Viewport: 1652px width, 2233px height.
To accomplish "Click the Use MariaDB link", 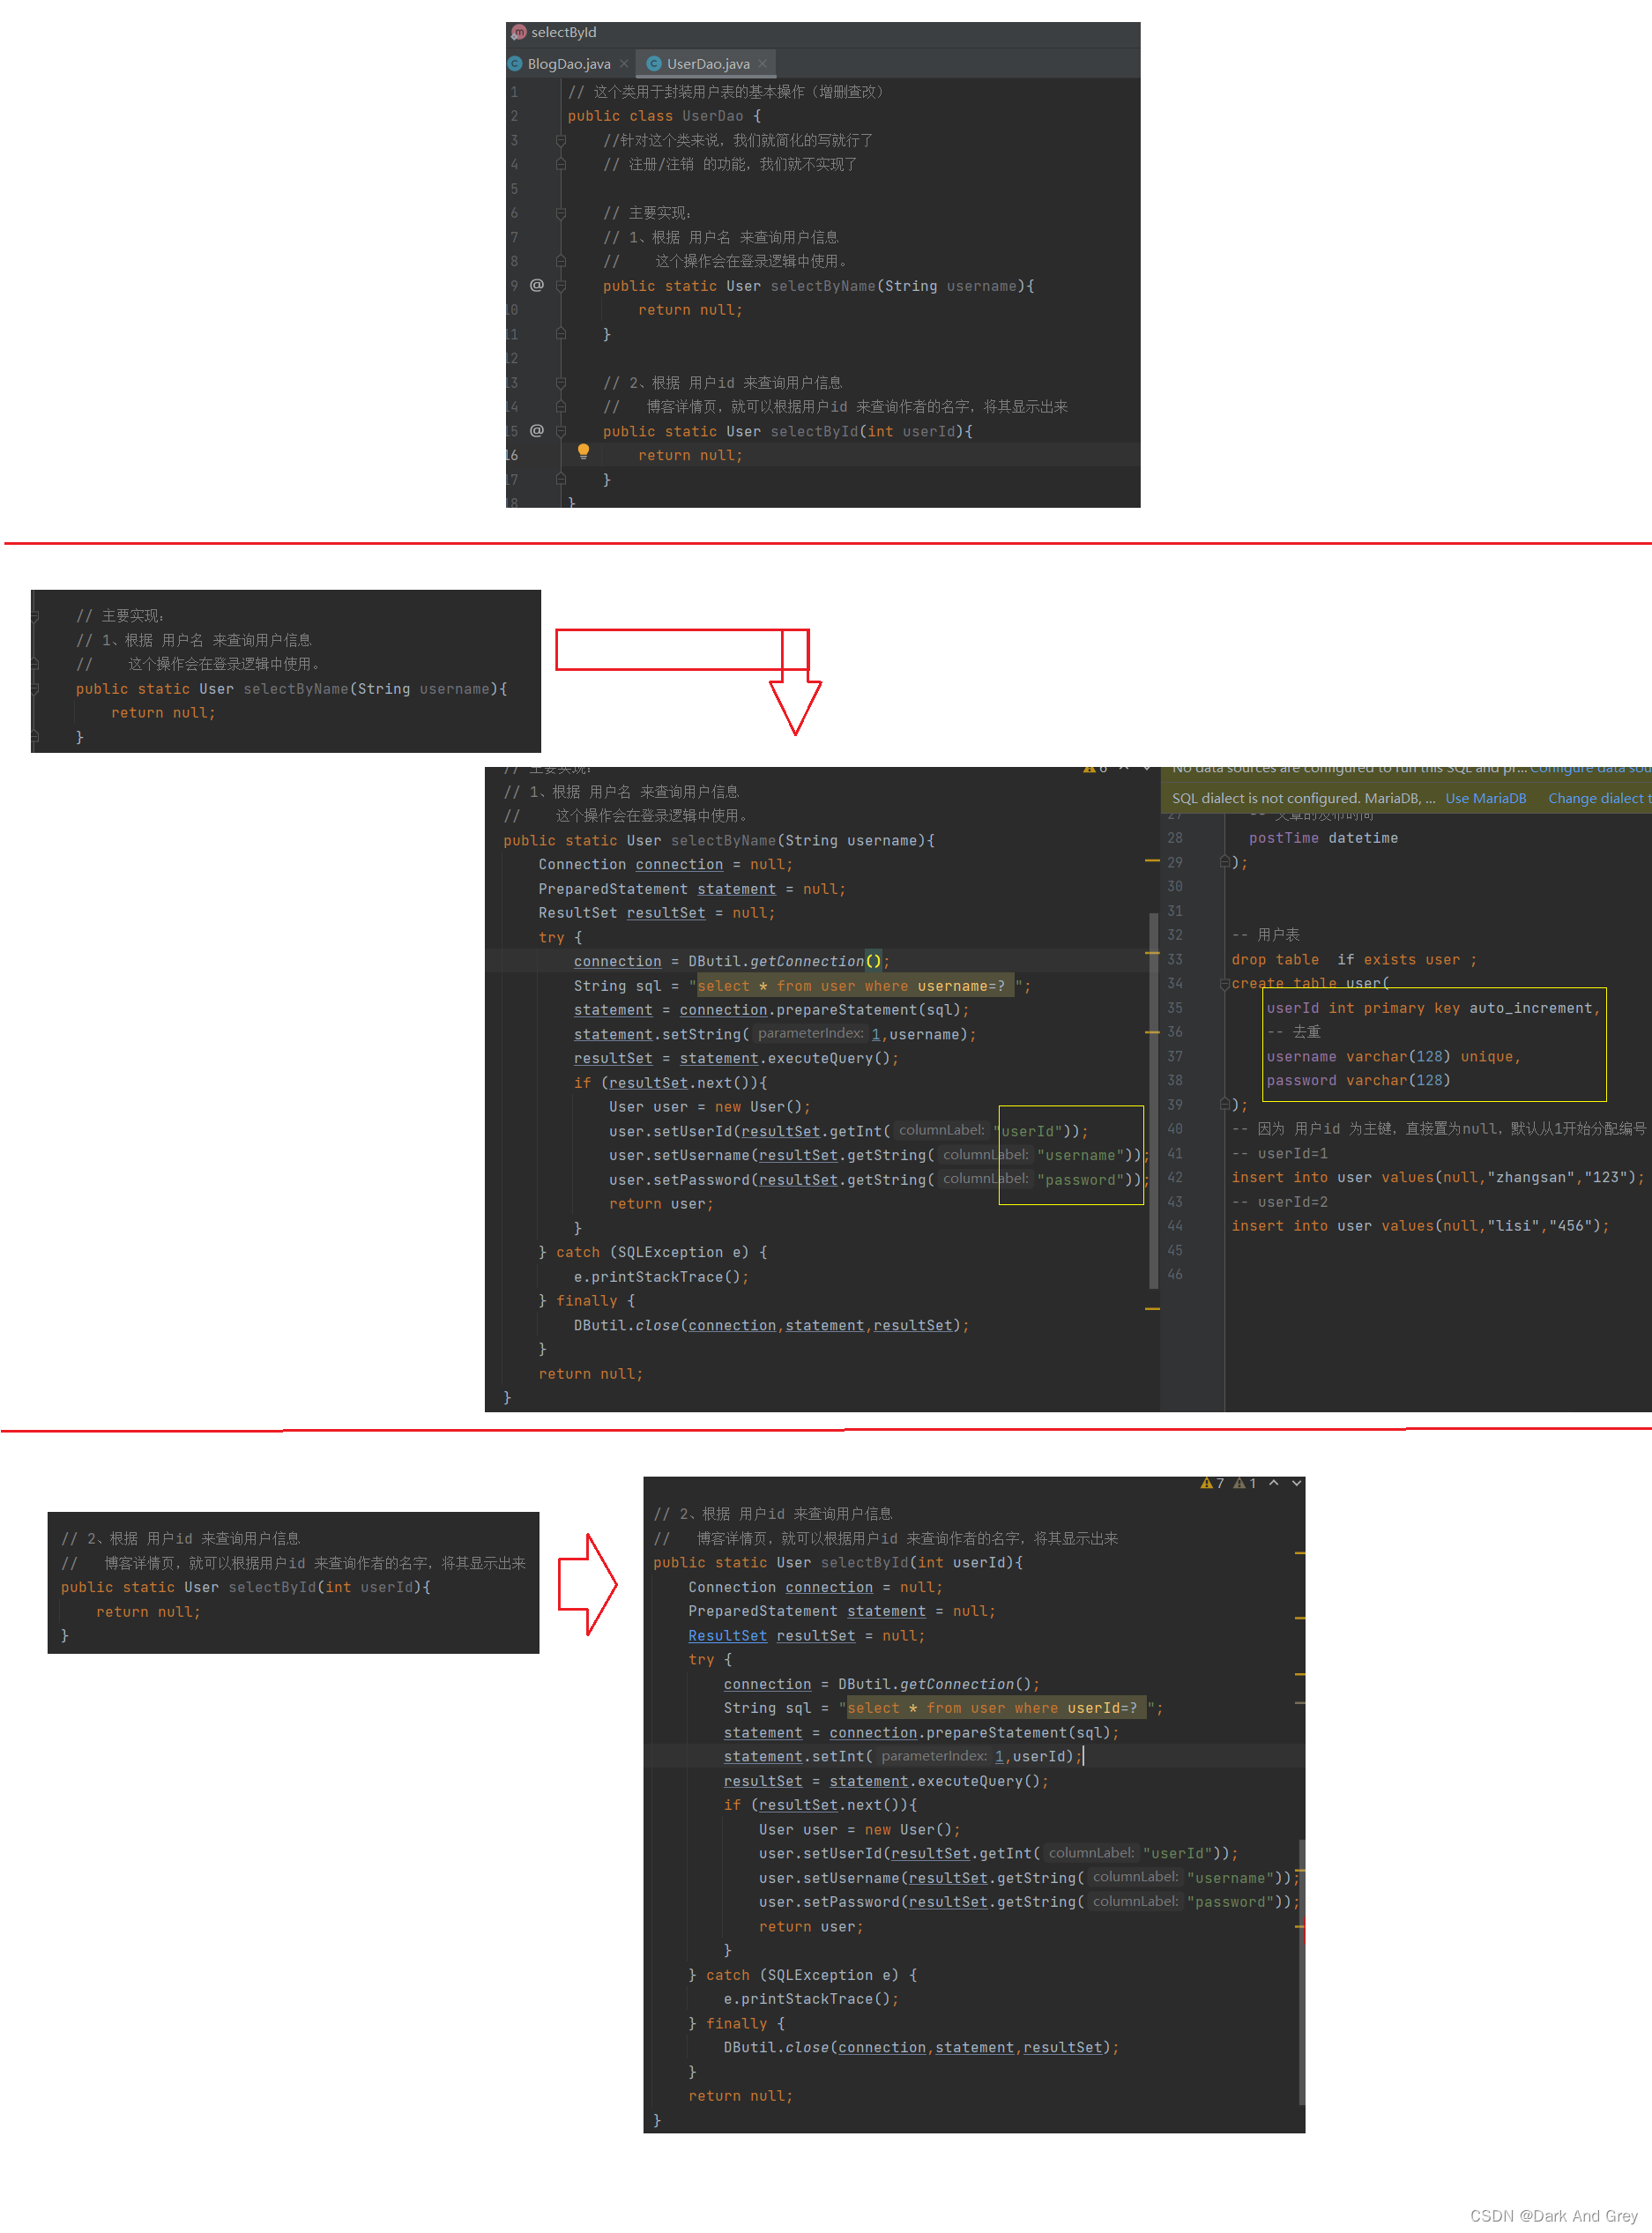I will pos(1485,799).
